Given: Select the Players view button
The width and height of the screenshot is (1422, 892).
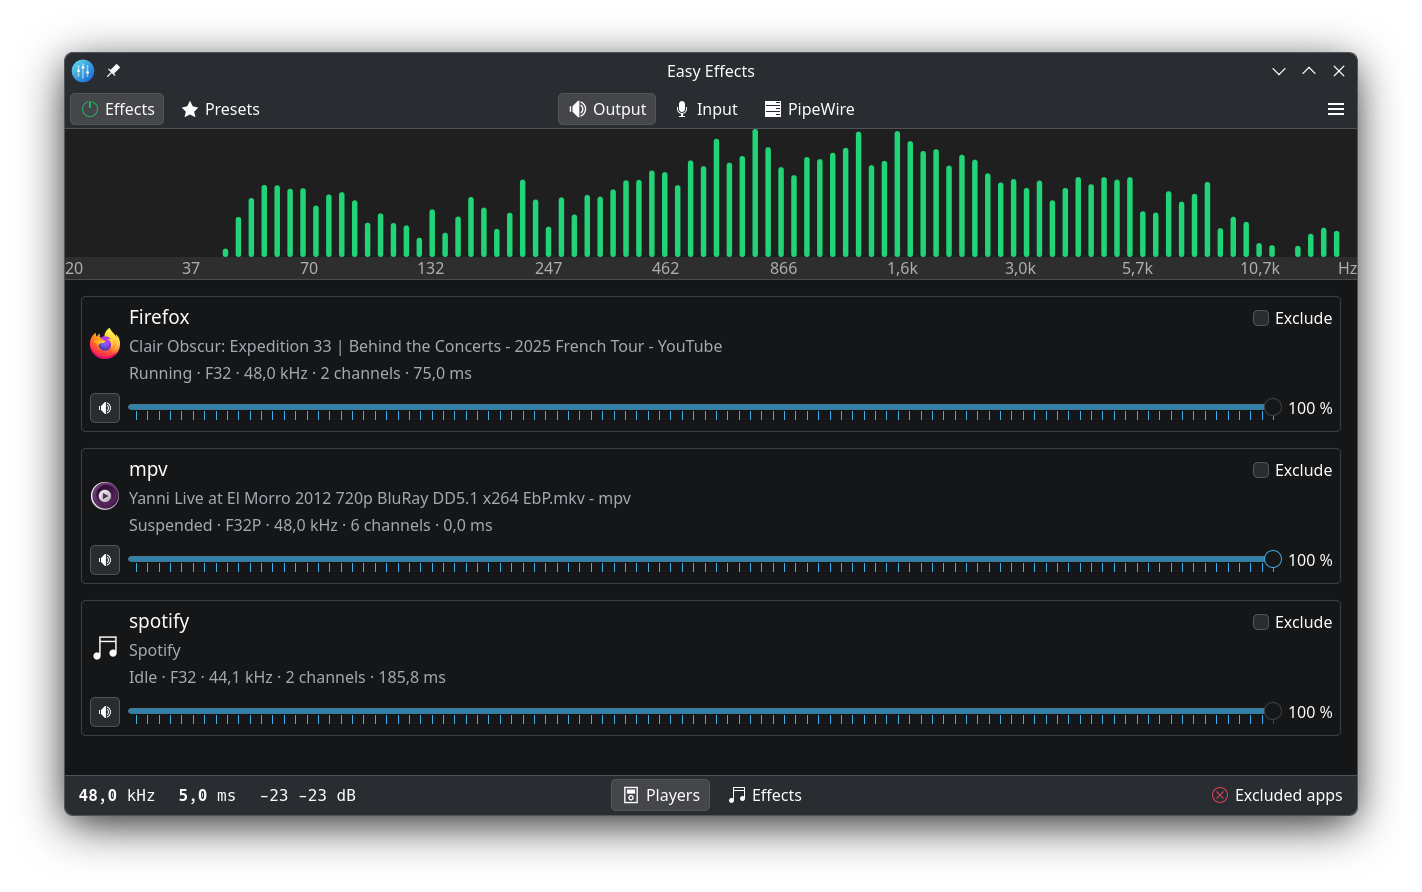Looking at the screenshot, I should tap(661, 795).
